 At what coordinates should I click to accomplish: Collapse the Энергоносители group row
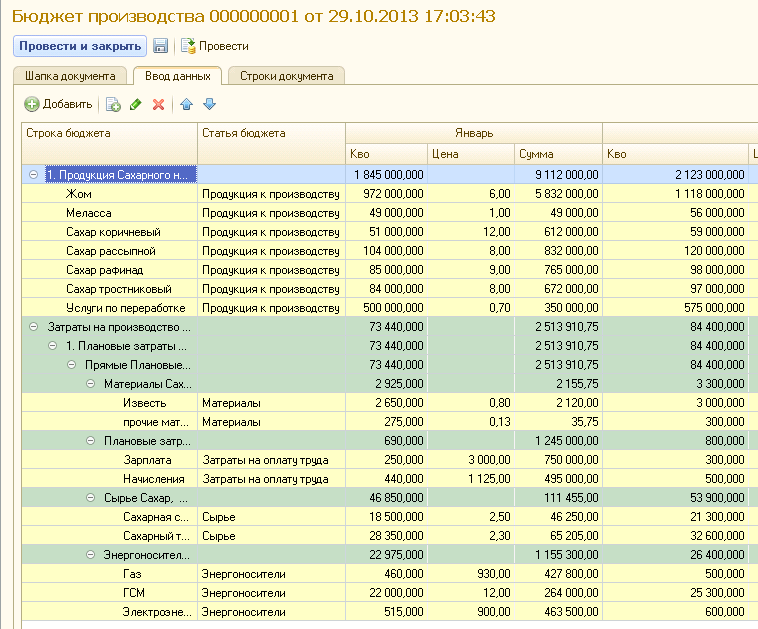90,555
